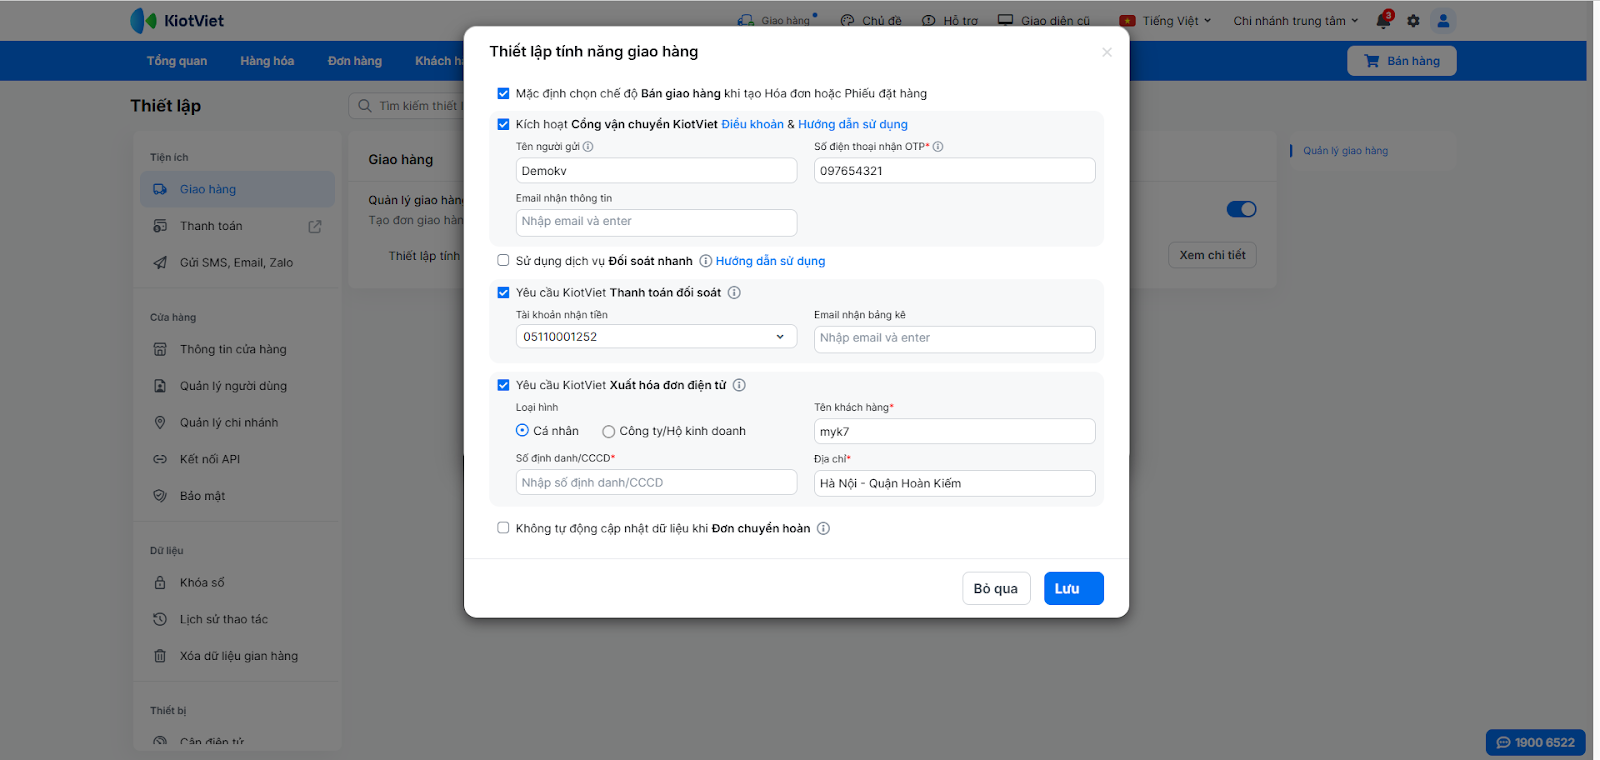The image size is (1600, 760).
Task: Focus the Tên người gửi field
Action: pos(656,171)
